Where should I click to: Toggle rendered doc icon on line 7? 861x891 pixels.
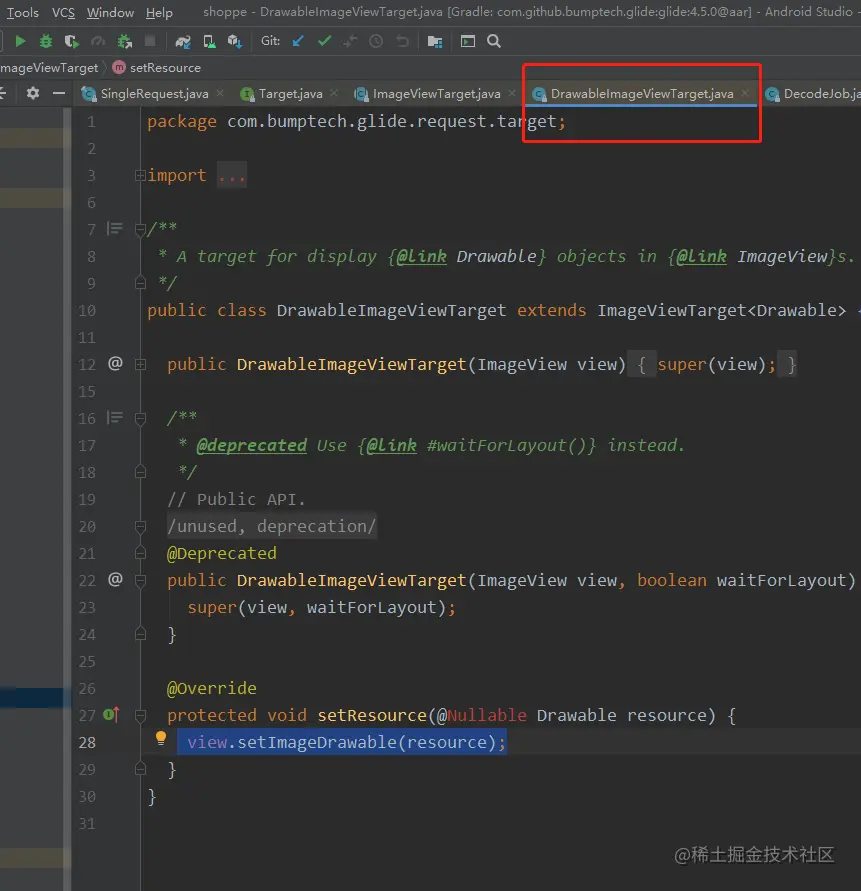point(115,228)
